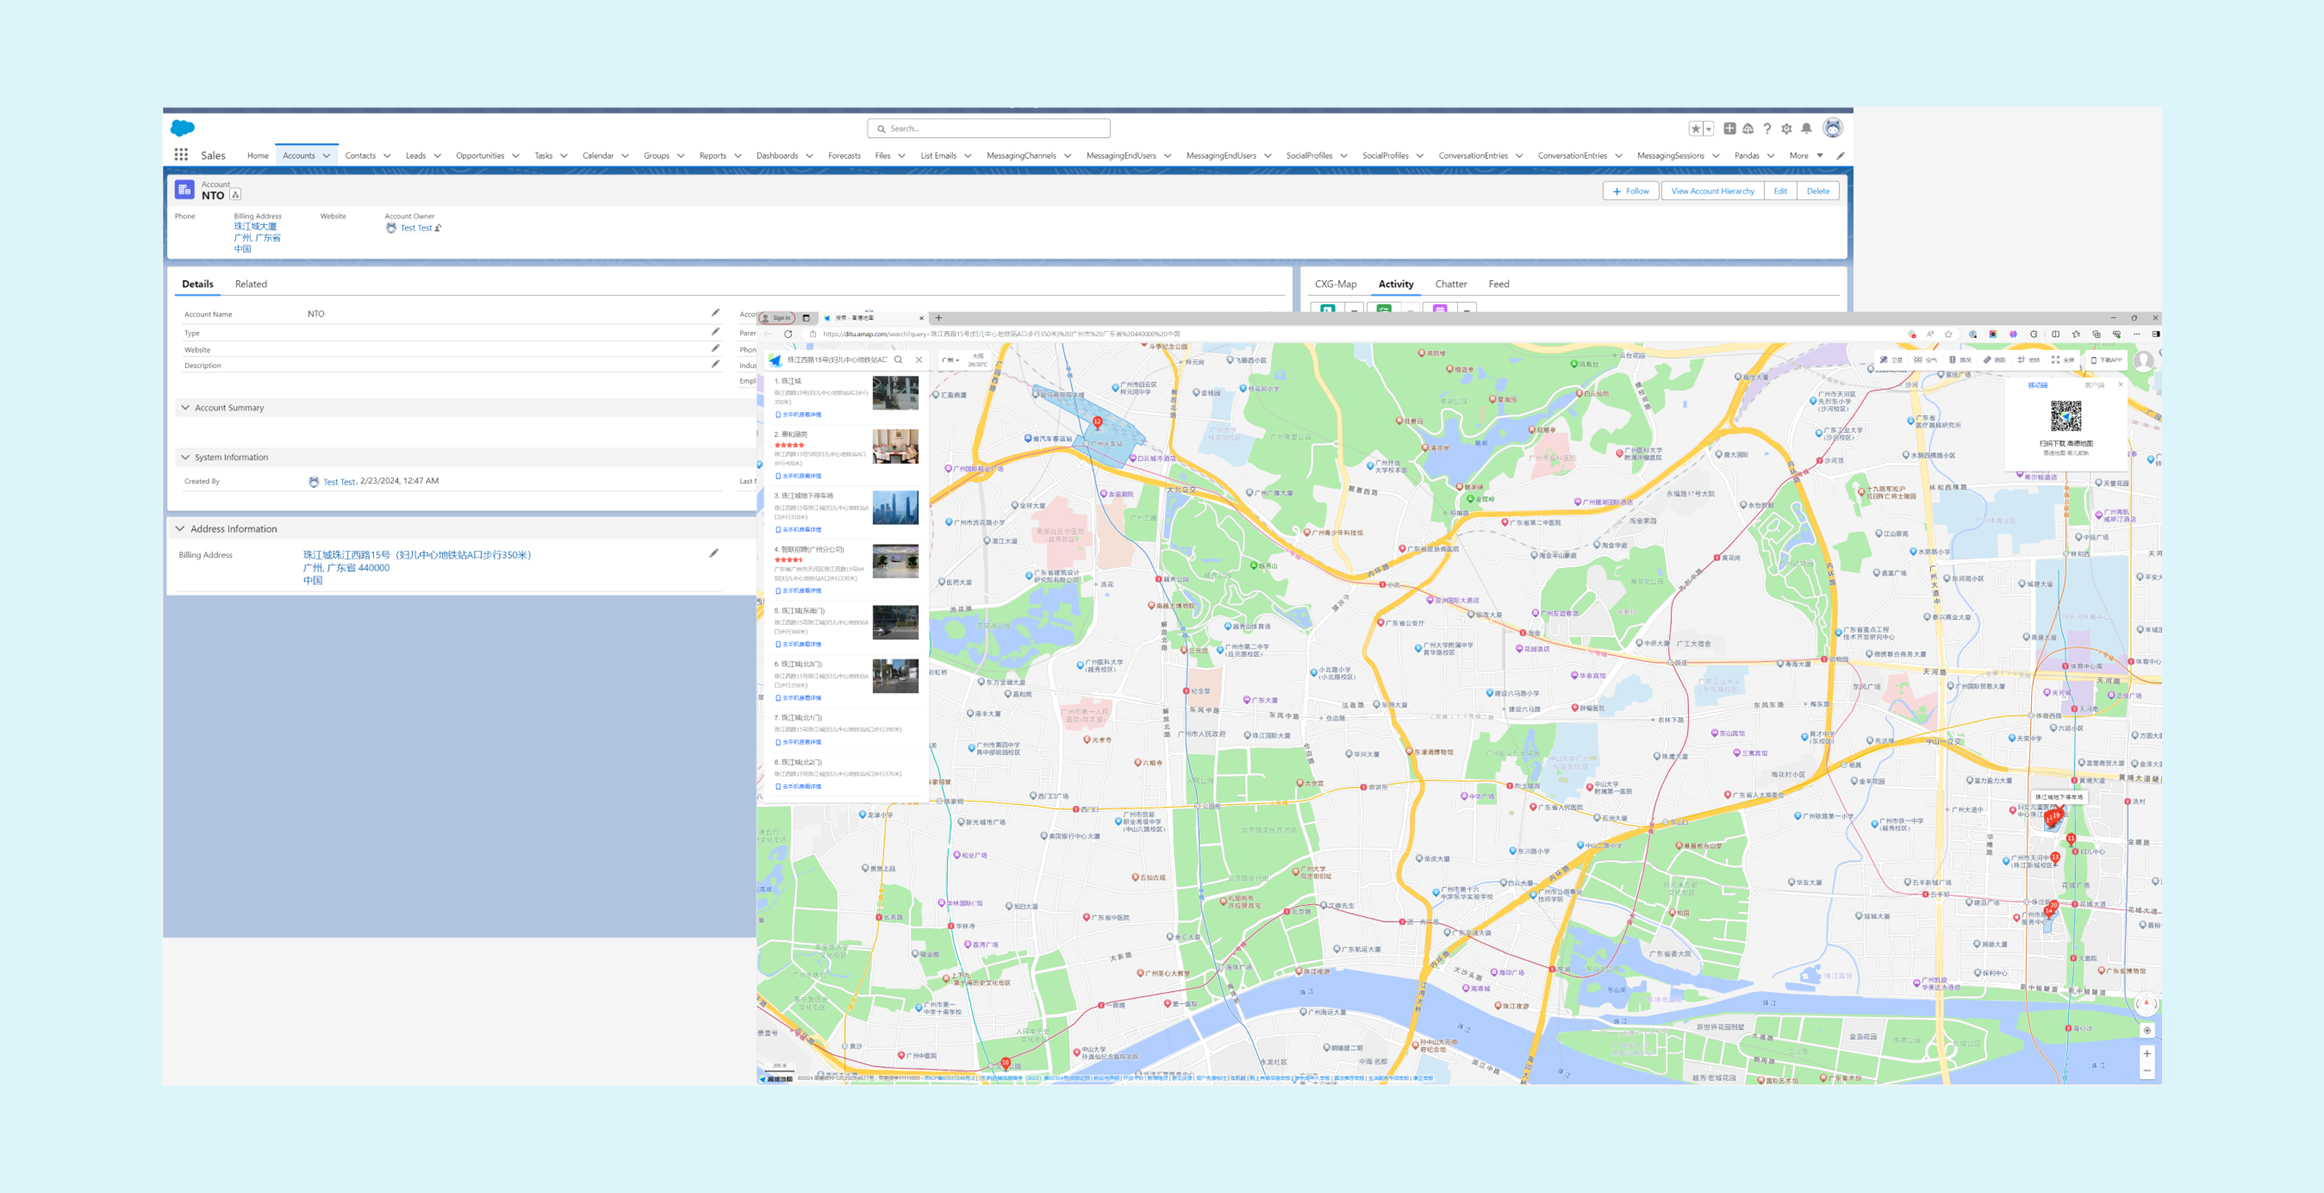This screenshot has height=1193, width=2324.
Task: Click account hierarchy icon beside NTO
Action: pos(236,195)
